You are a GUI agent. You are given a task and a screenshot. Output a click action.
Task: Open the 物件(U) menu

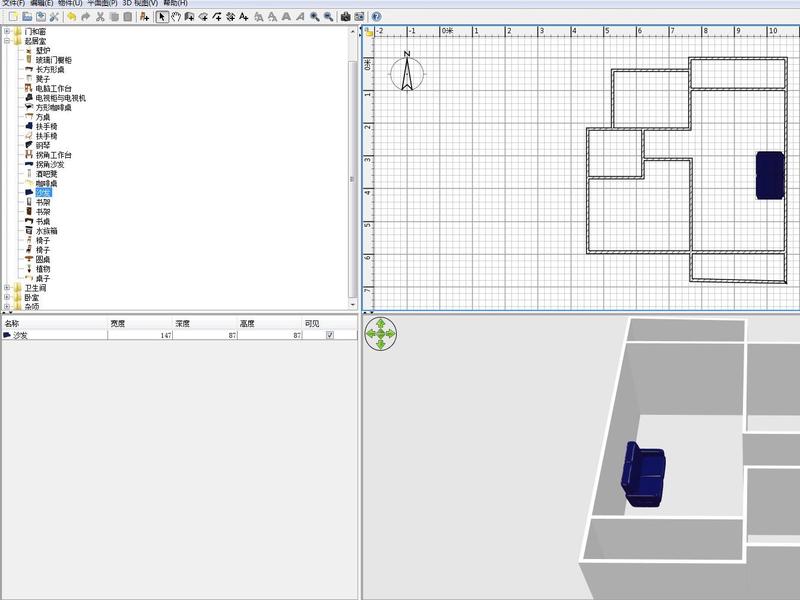click(70, 3)
